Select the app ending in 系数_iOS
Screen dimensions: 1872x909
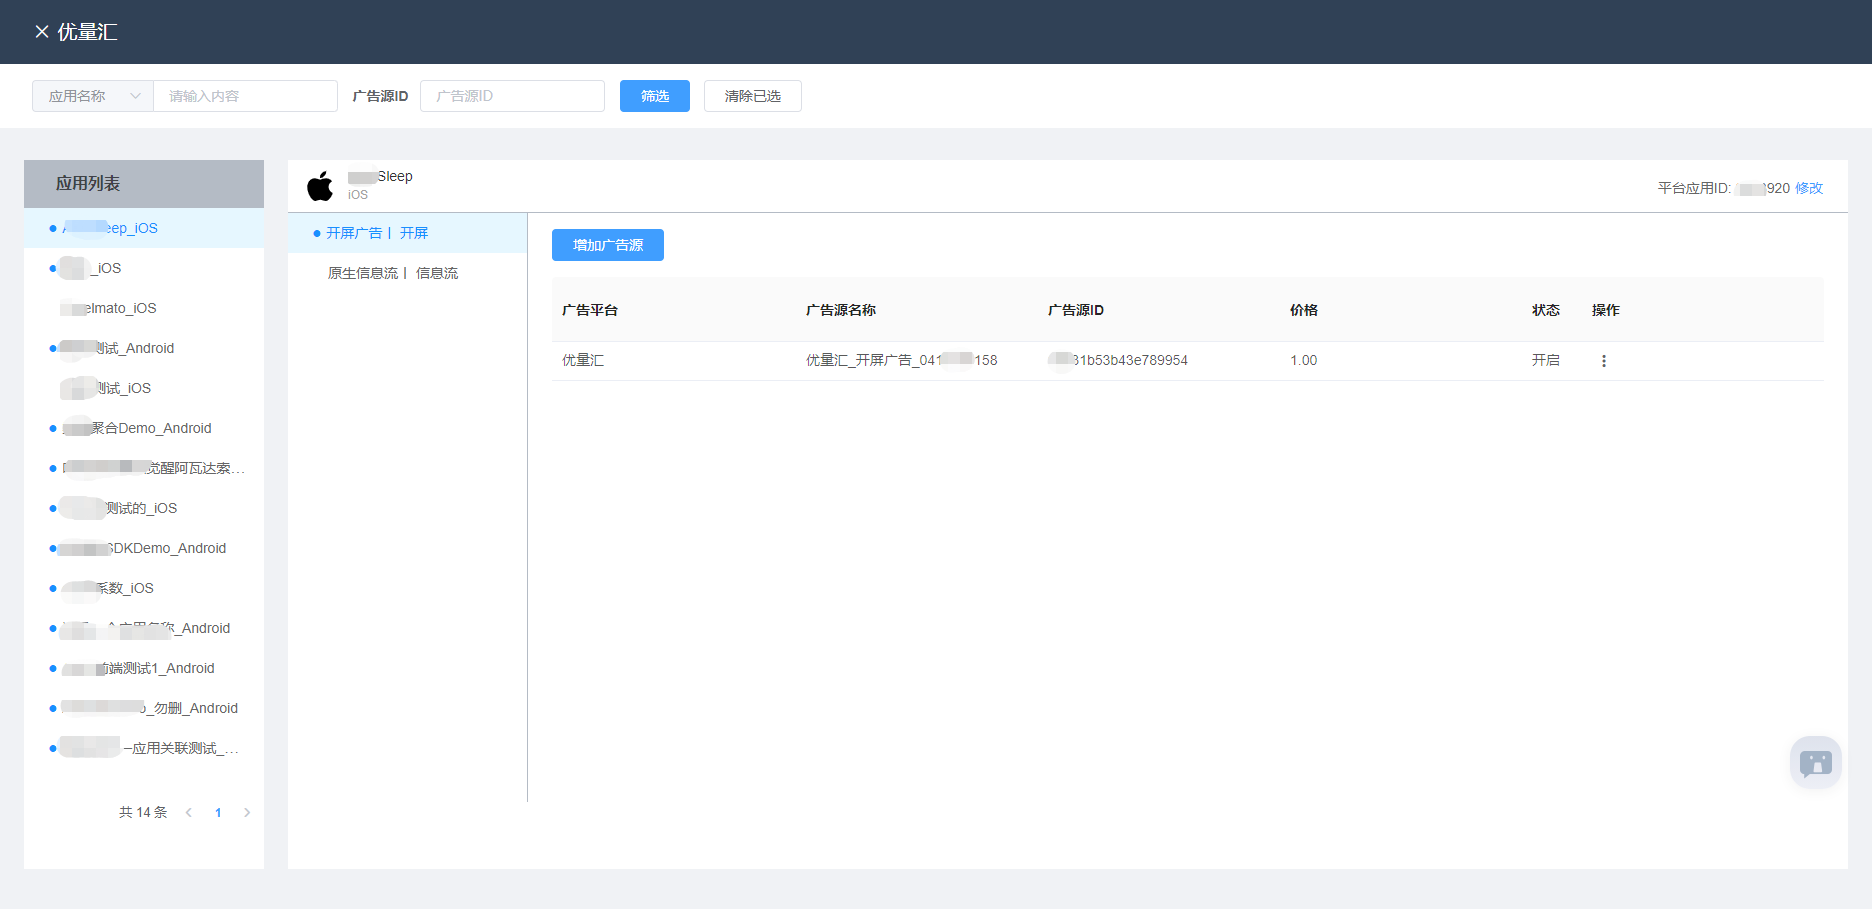(x=144, y=588)
